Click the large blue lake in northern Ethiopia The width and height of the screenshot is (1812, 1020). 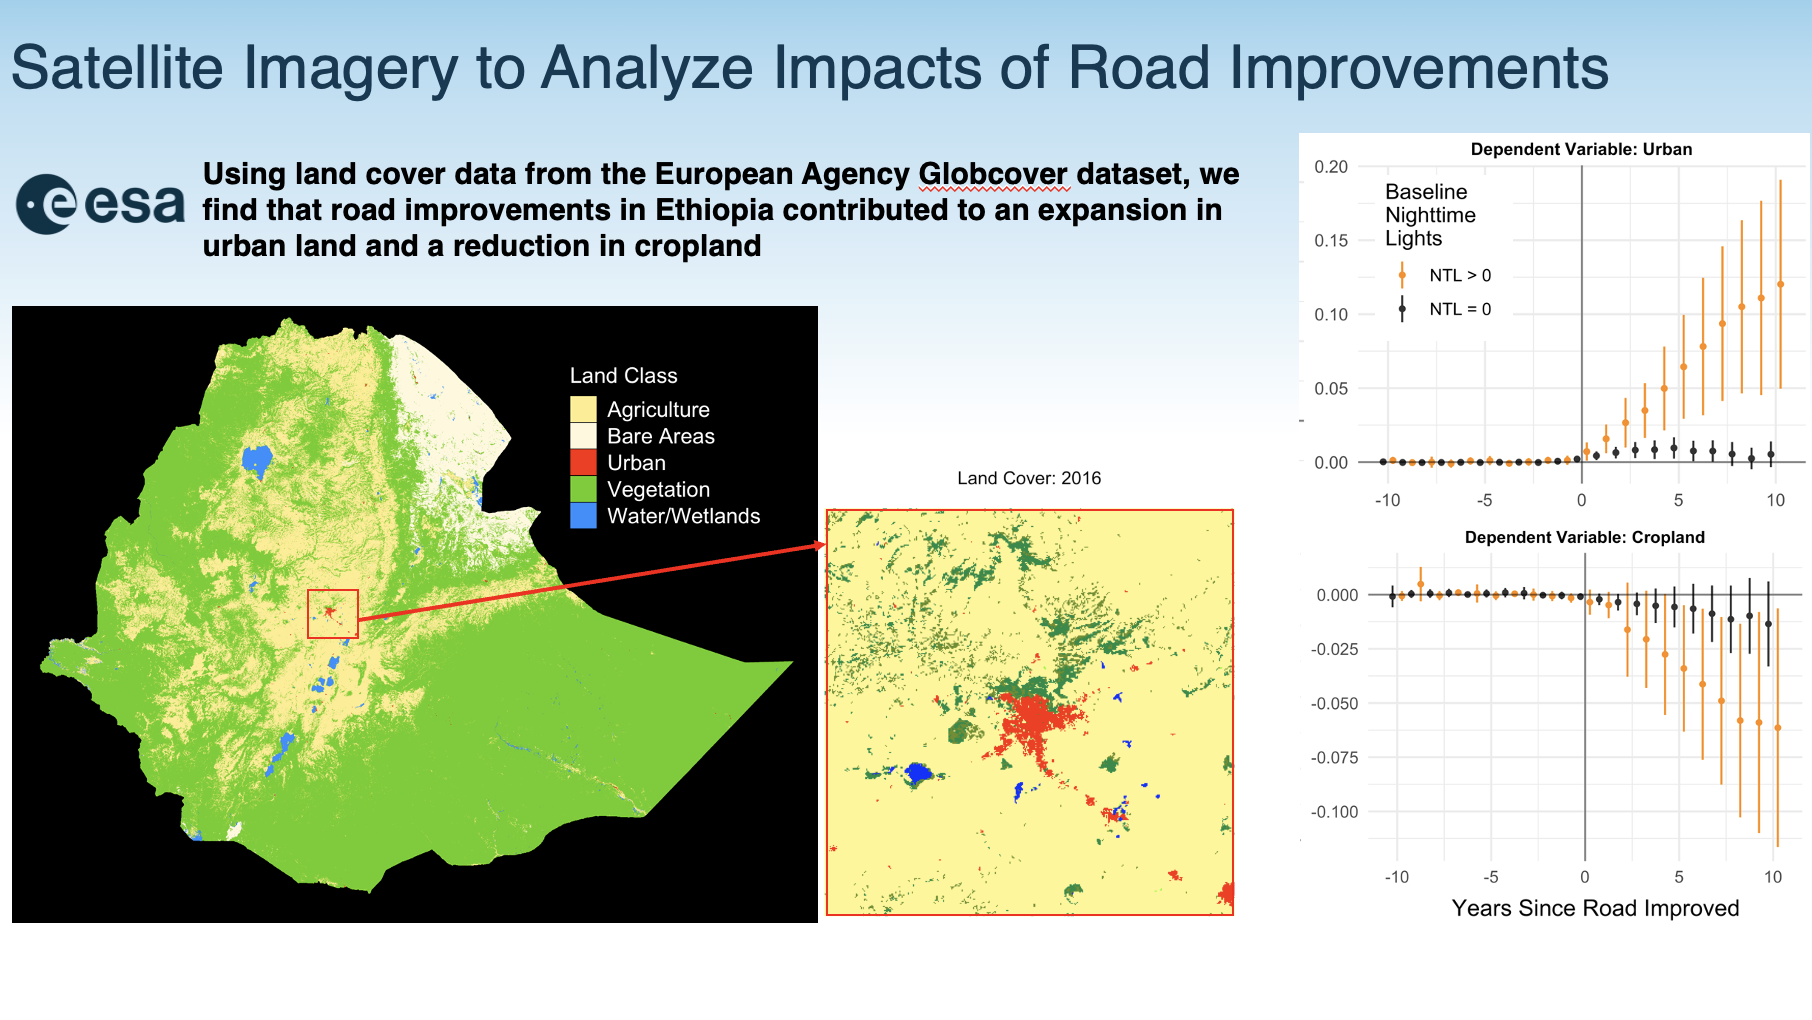tap(256, 460)
